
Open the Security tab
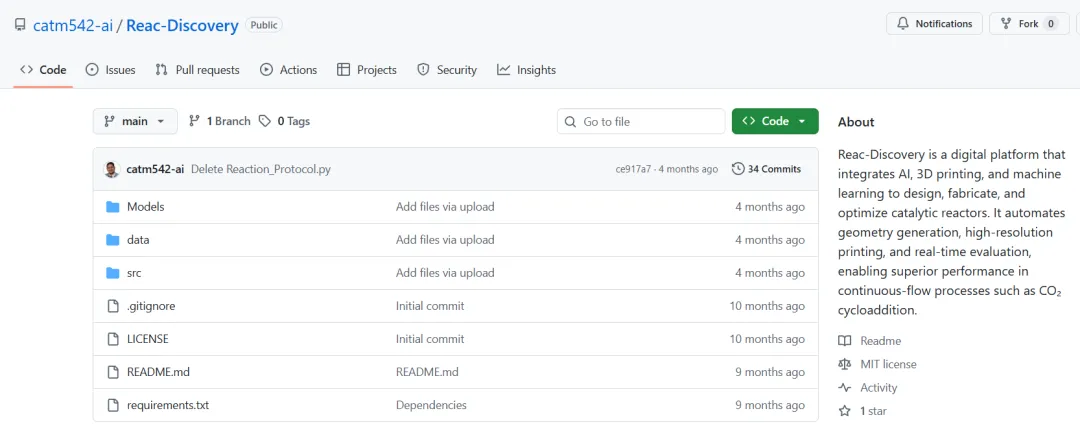point(447,70)
